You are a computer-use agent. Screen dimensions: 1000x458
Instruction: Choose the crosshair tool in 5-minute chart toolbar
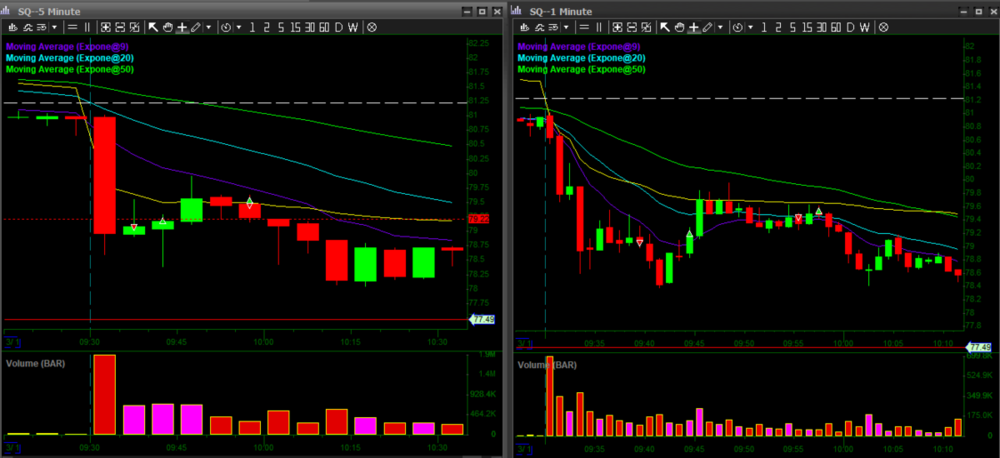[182, 28]
